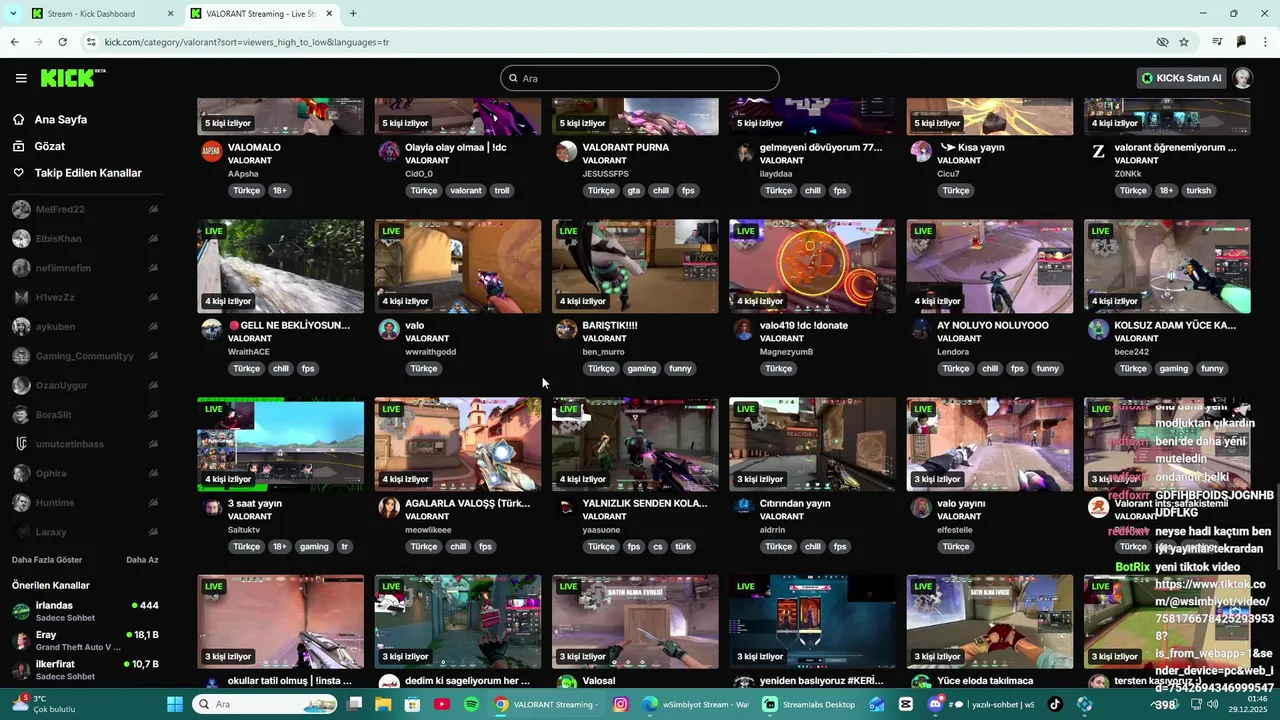Collapse followed list with Daha Az
Image resolution: width=1280 pixels, height=720 pixels.
[x=142, y=560]
